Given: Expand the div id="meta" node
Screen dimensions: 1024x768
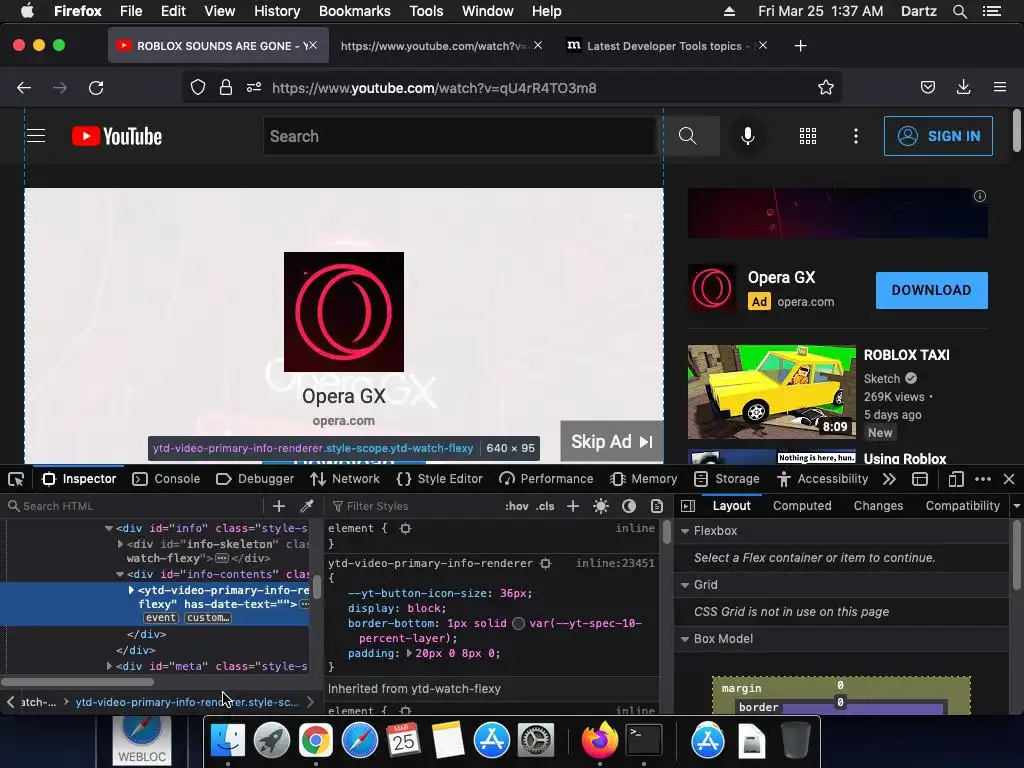Looking at the screenshot, I should (109, 666).
